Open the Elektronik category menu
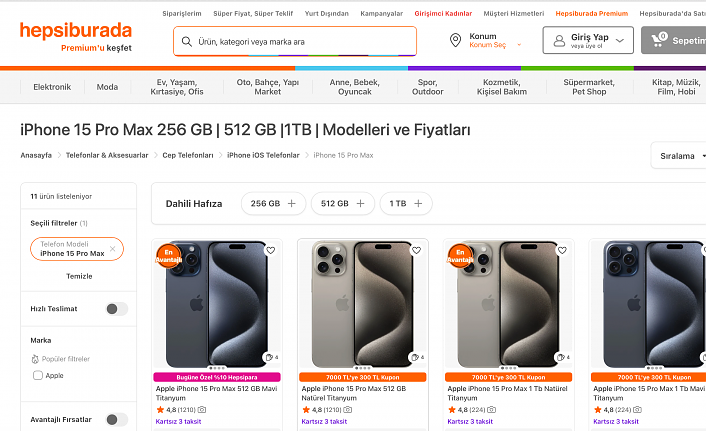706x431 pixels. tap(52, 87)
